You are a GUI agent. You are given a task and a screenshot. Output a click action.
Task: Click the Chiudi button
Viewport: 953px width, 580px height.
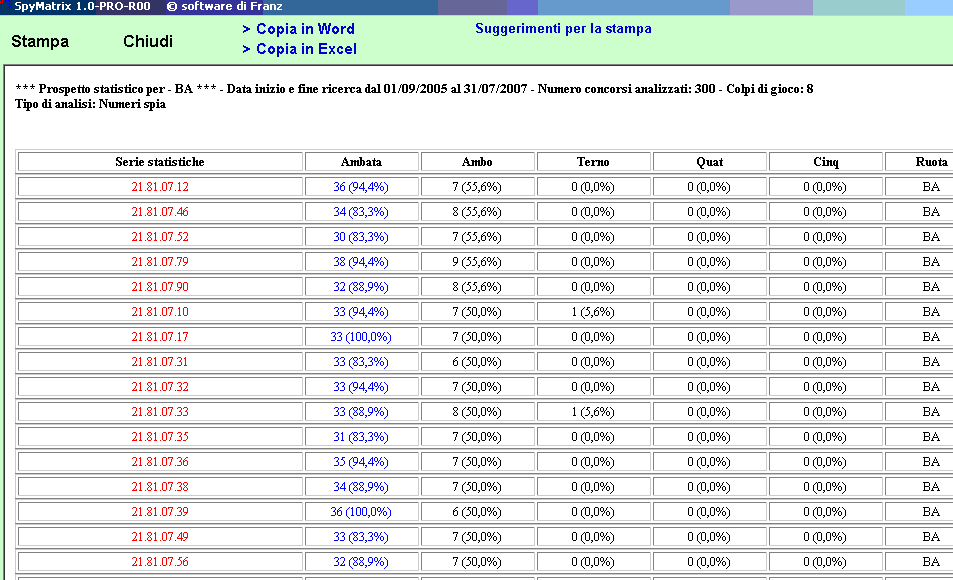[x=148, y=41]
